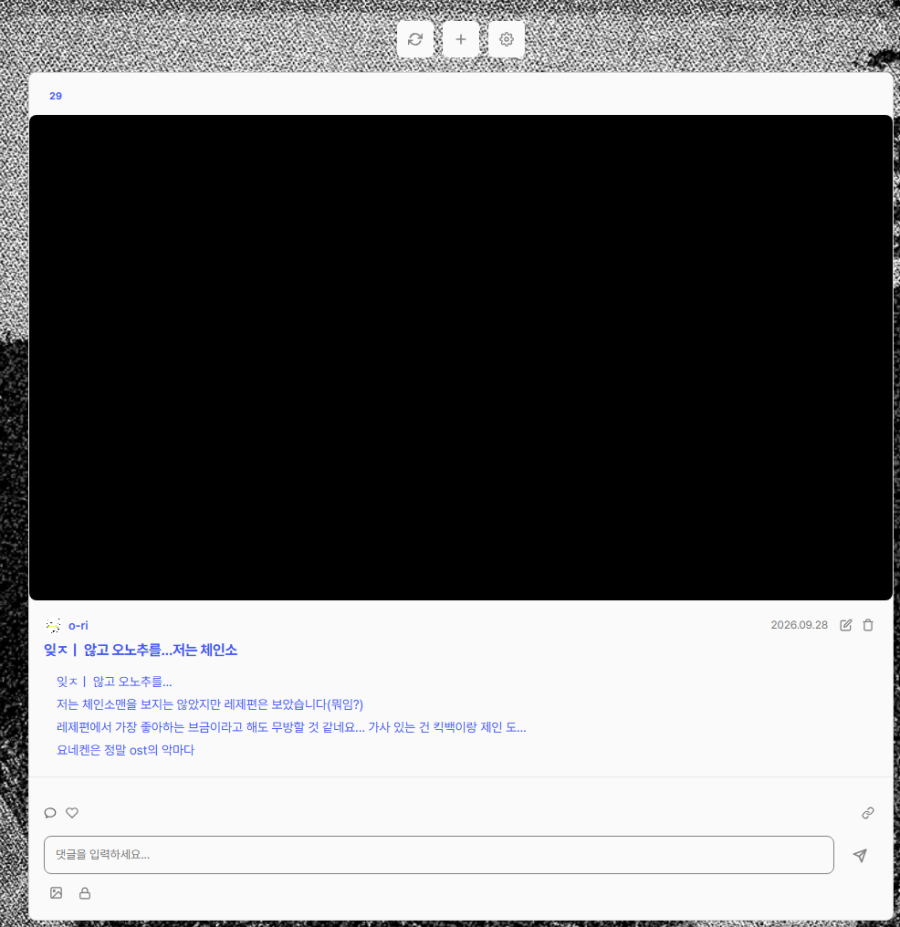Click the line starting 레제편에서 가장 좋아하는
This screenshot has width=900, height=927.
(x=291, y=727)
